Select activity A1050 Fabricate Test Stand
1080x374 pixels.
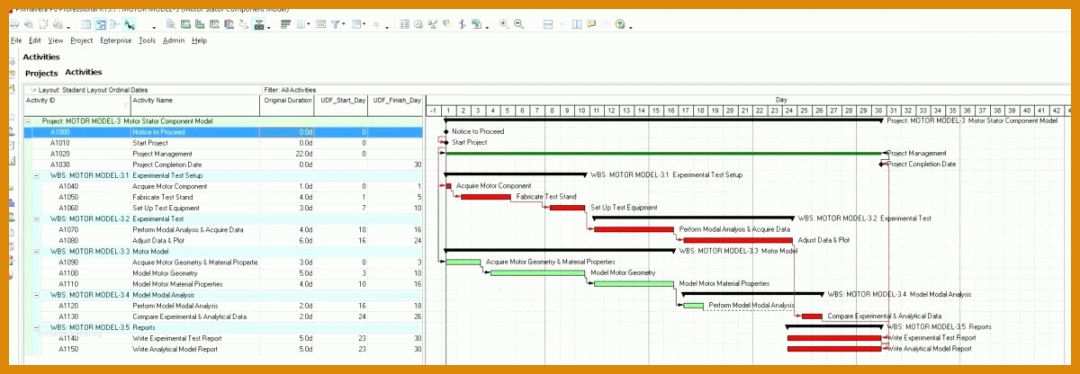pos(223,198)
